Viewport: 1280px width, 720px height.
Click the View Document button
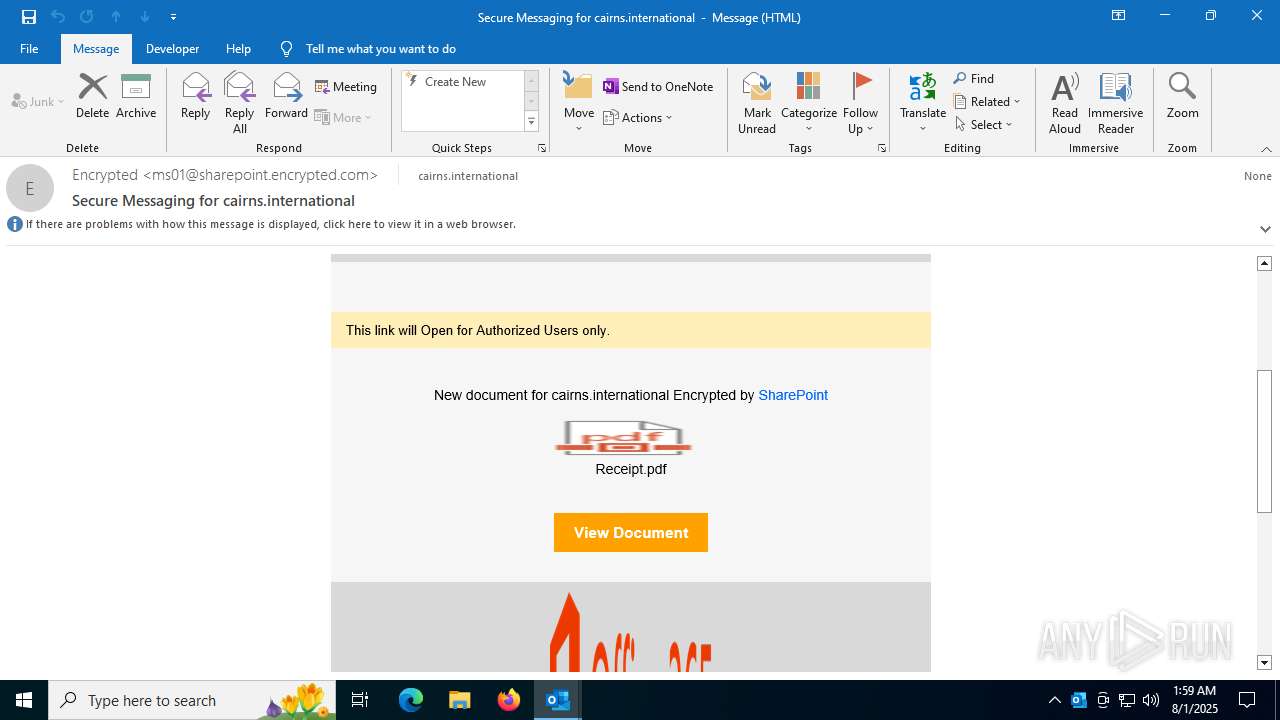pos(631,533)
